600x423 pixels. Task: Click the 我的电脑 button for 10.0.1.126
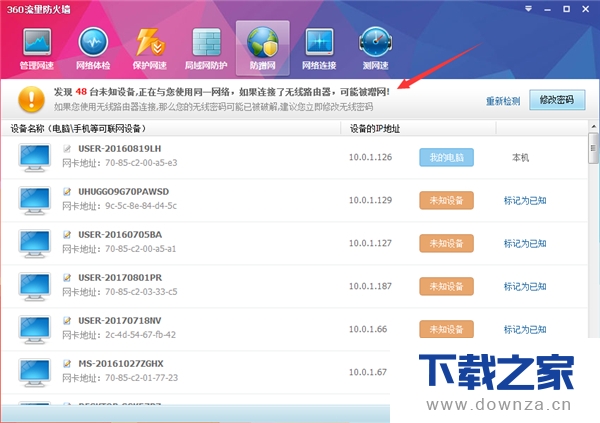pyautogui.click(x=447, y=157)
